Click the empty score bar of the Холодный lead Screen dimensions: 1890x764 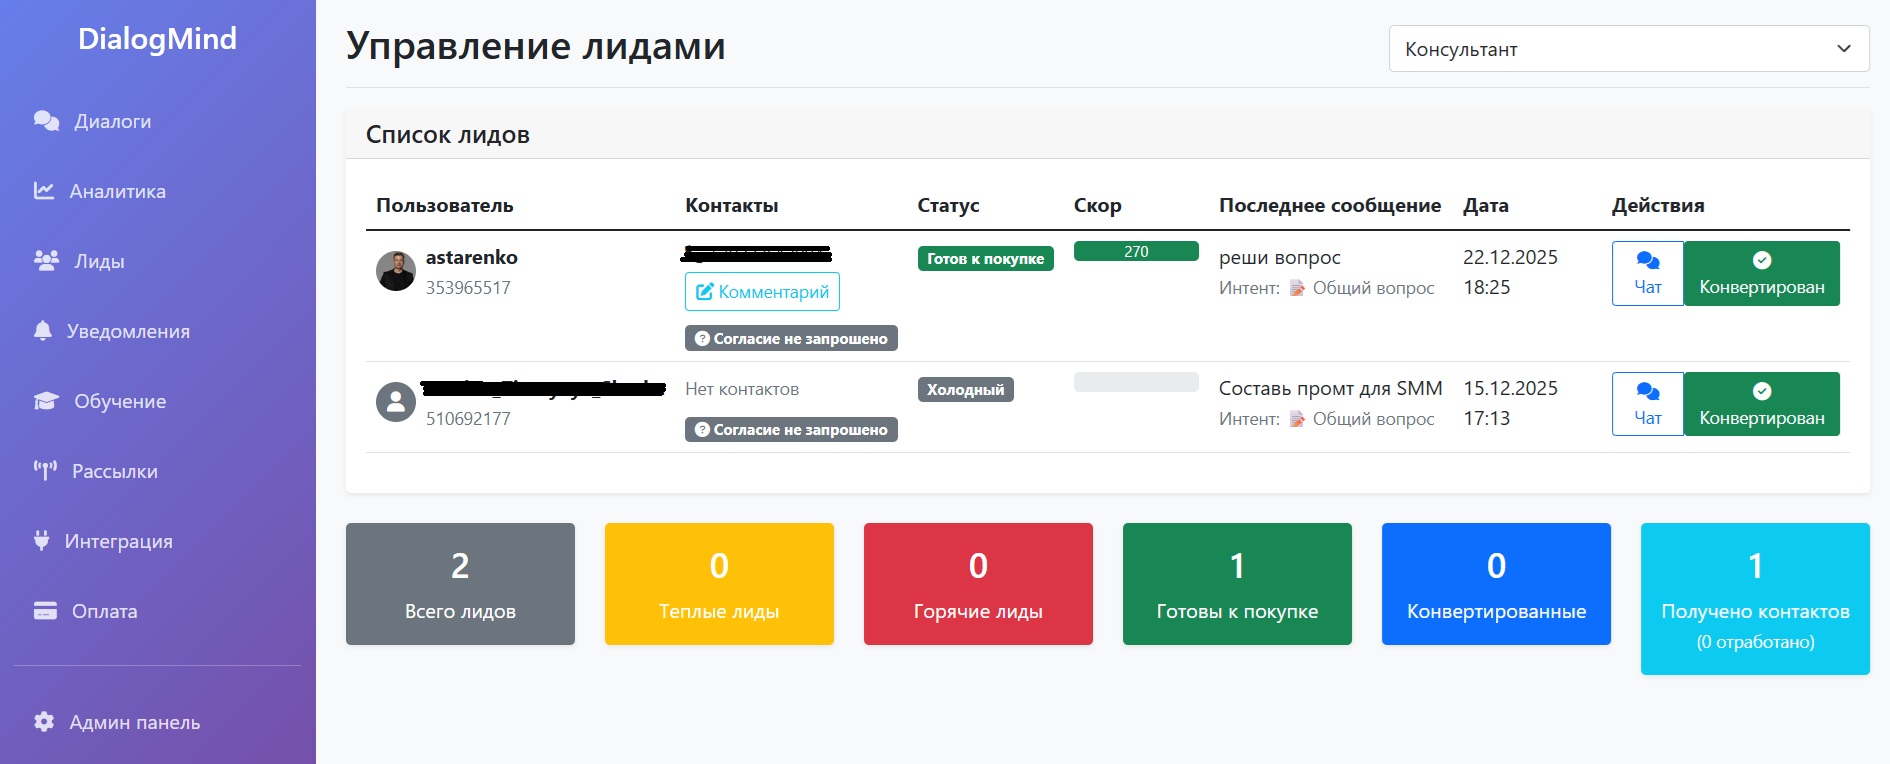click(x=1136, y=382)
